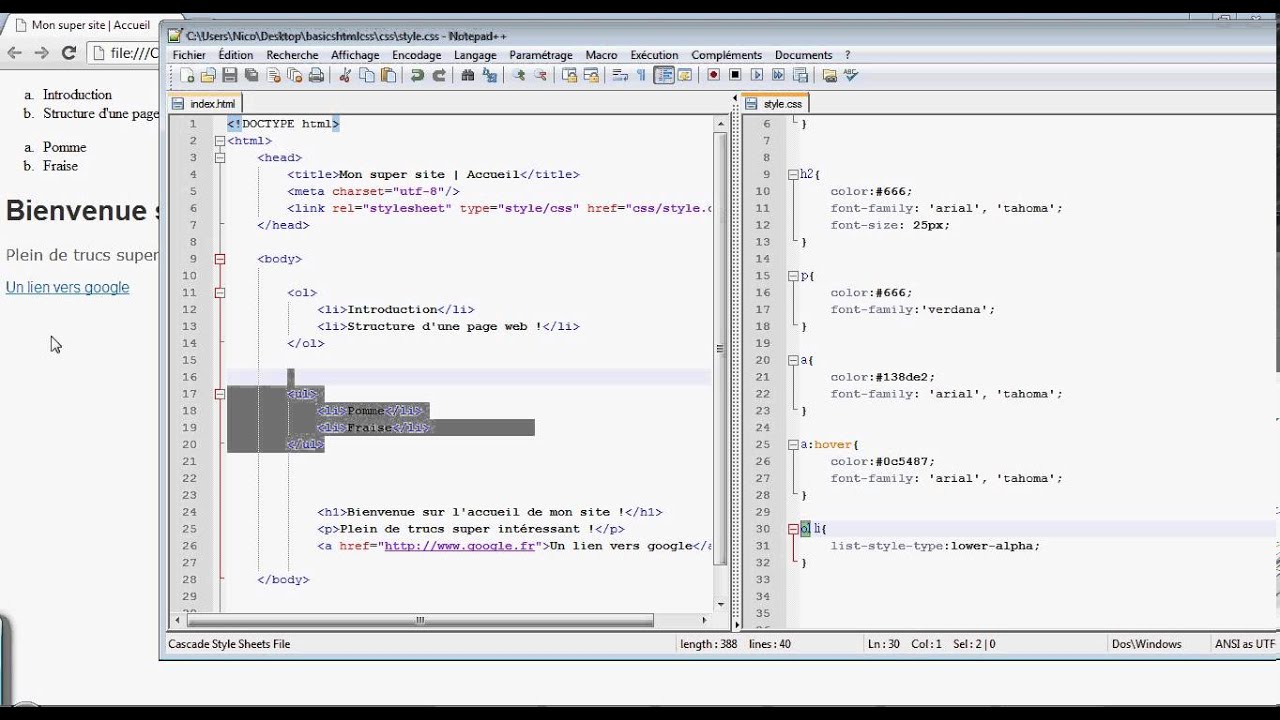Image resolution: width=1280 pixels, height=720 pixels.
Task: Collapse the body block fold marker
Action: (220, 259)
